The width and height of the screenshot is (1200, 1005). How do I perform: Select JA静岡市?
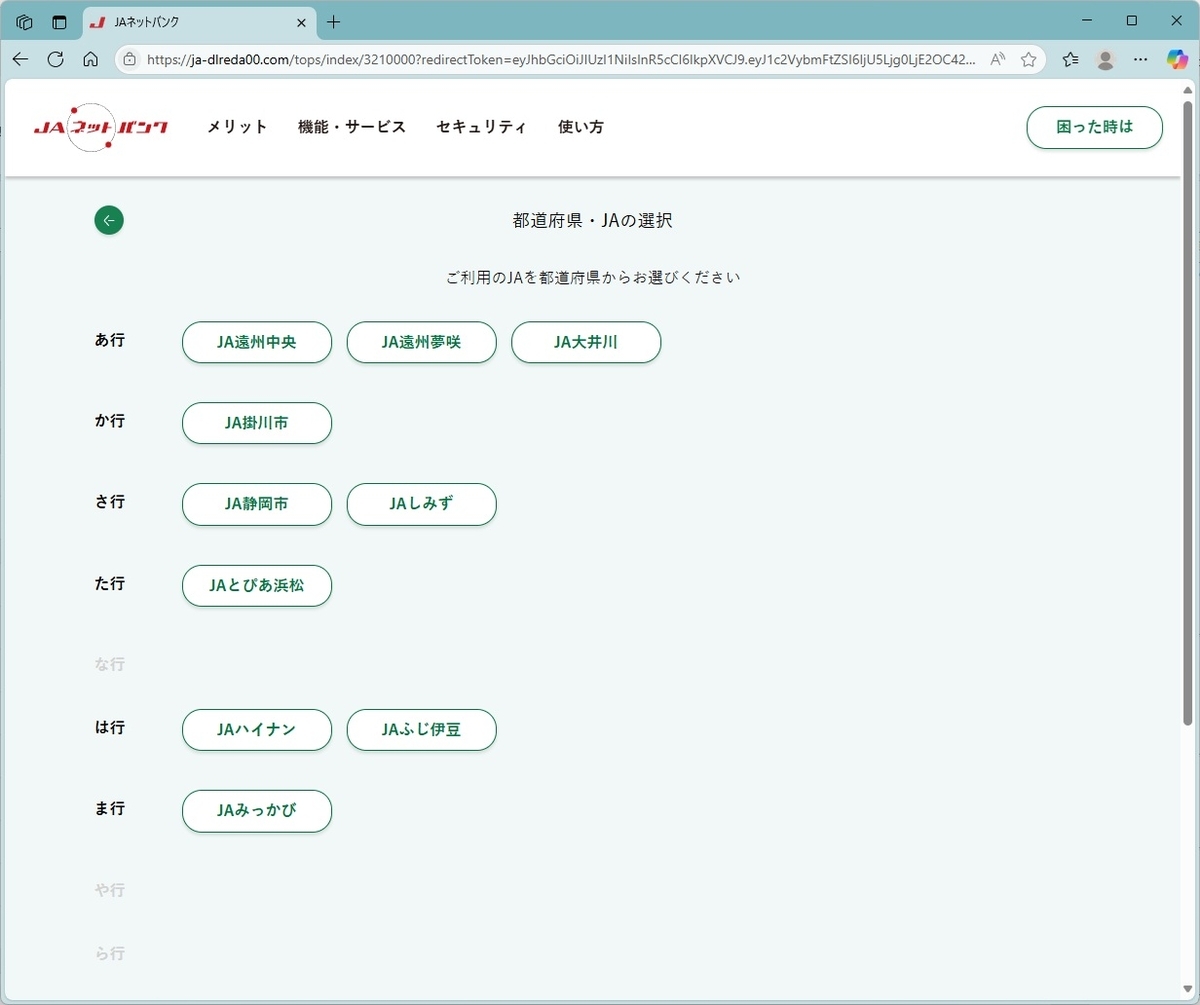257,504
